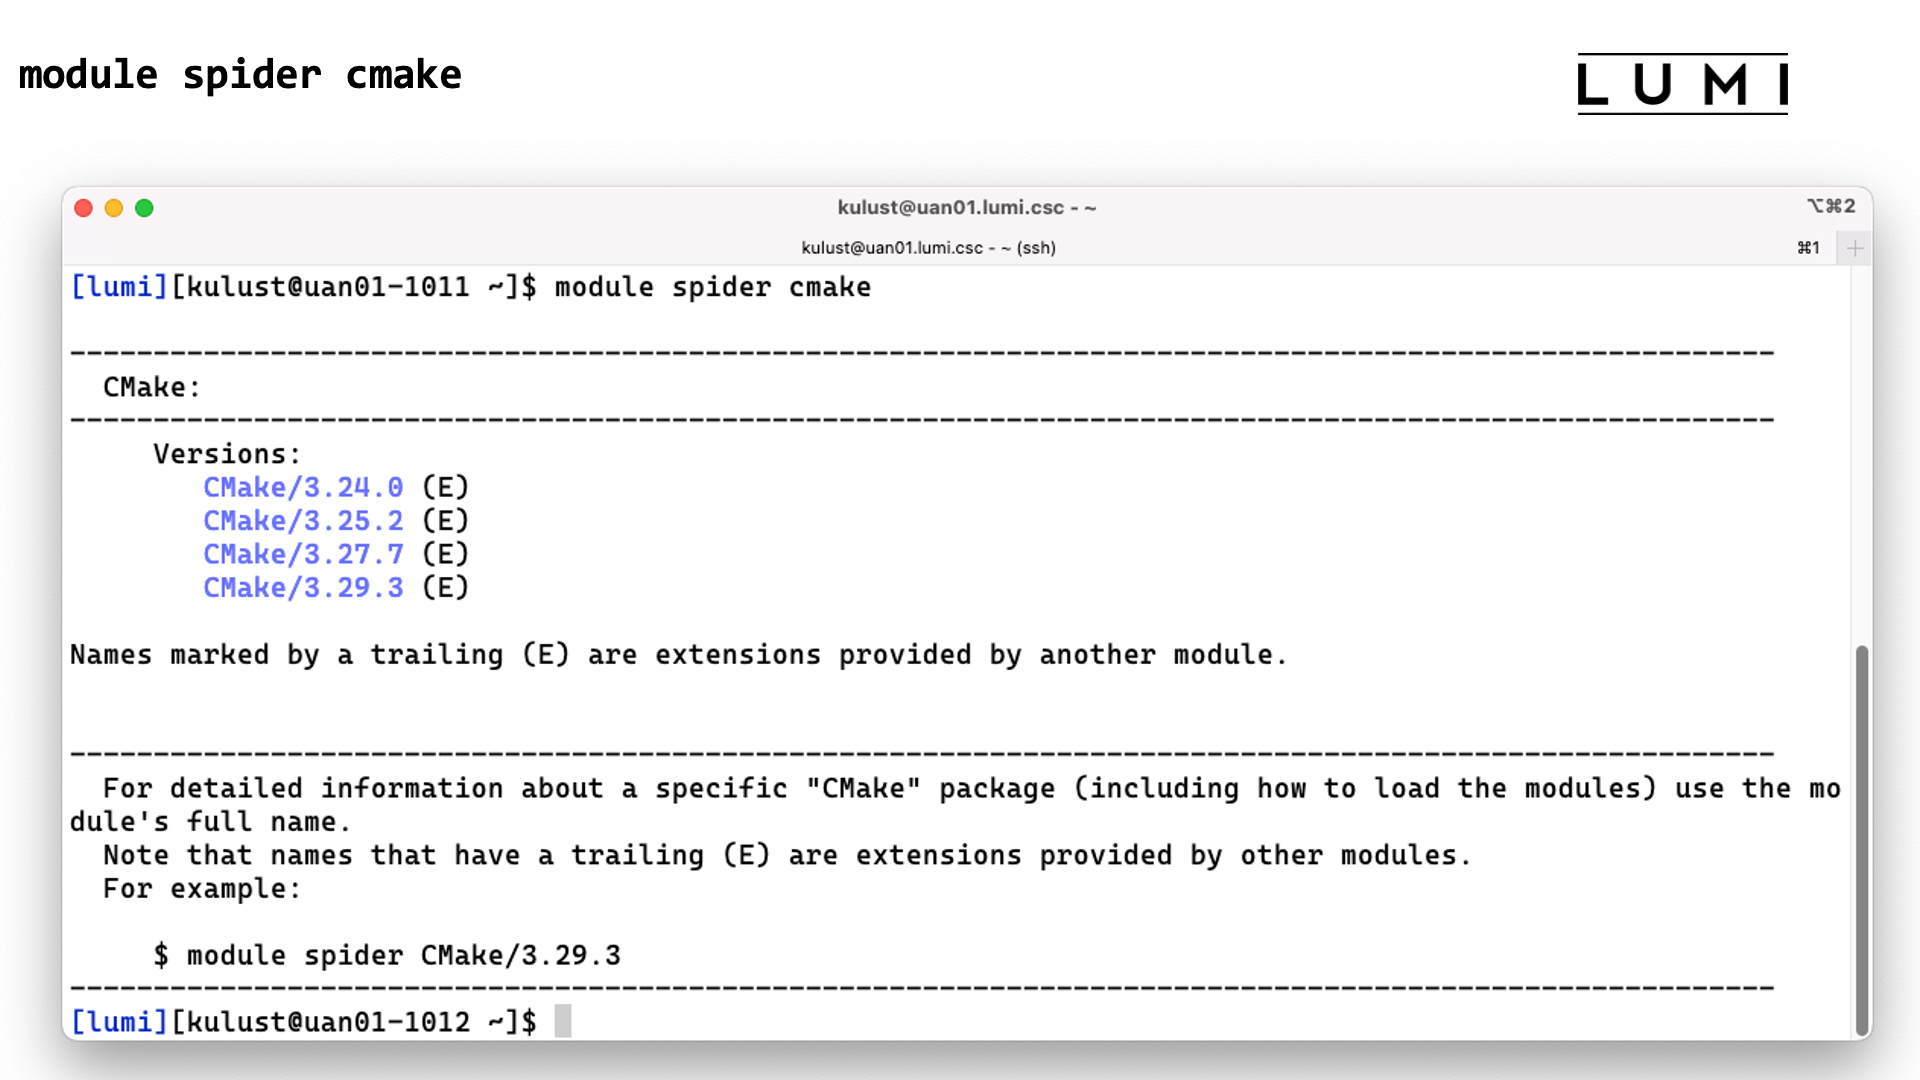1920x1080 pixels.
Task: Click the blue [lumi] label on last prompt
Action: [119, 1021]
